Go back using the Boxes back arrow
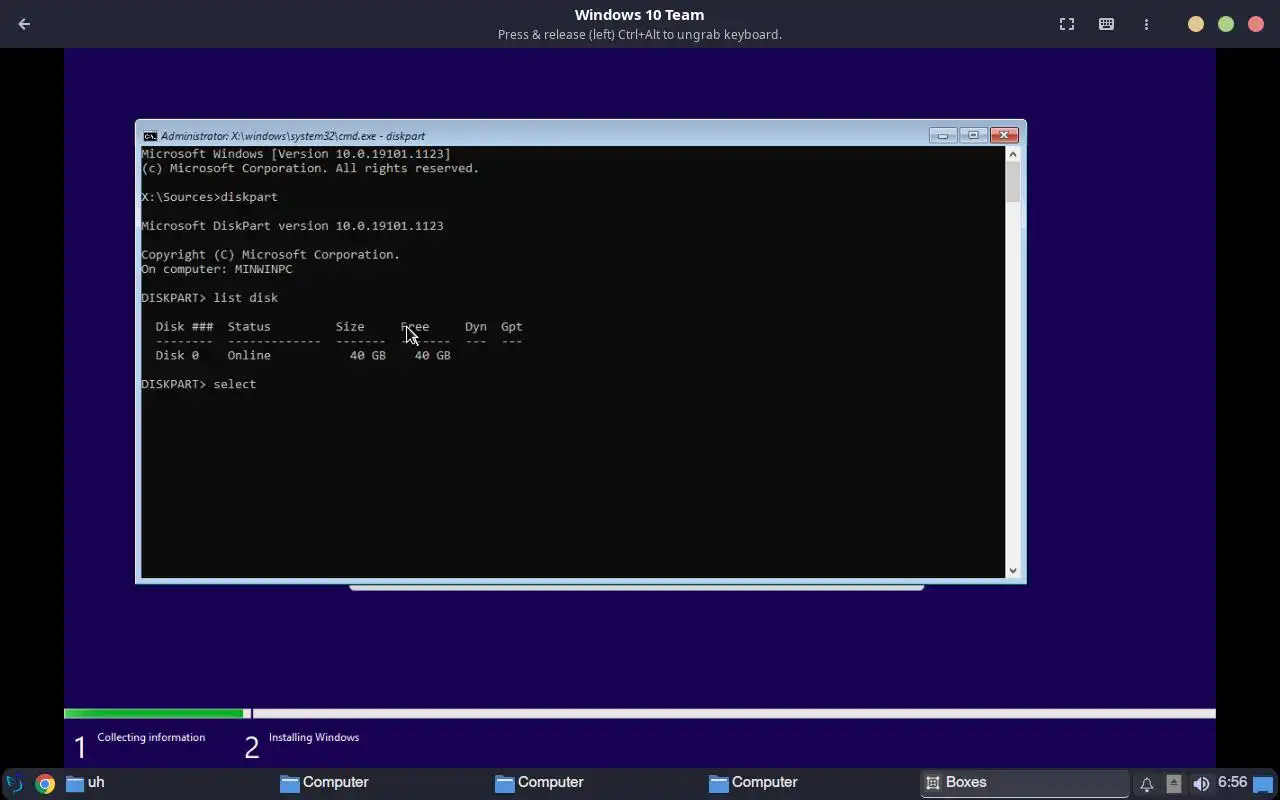The width and height of the screenshot is (1280, 800). [x=24, y=24]
